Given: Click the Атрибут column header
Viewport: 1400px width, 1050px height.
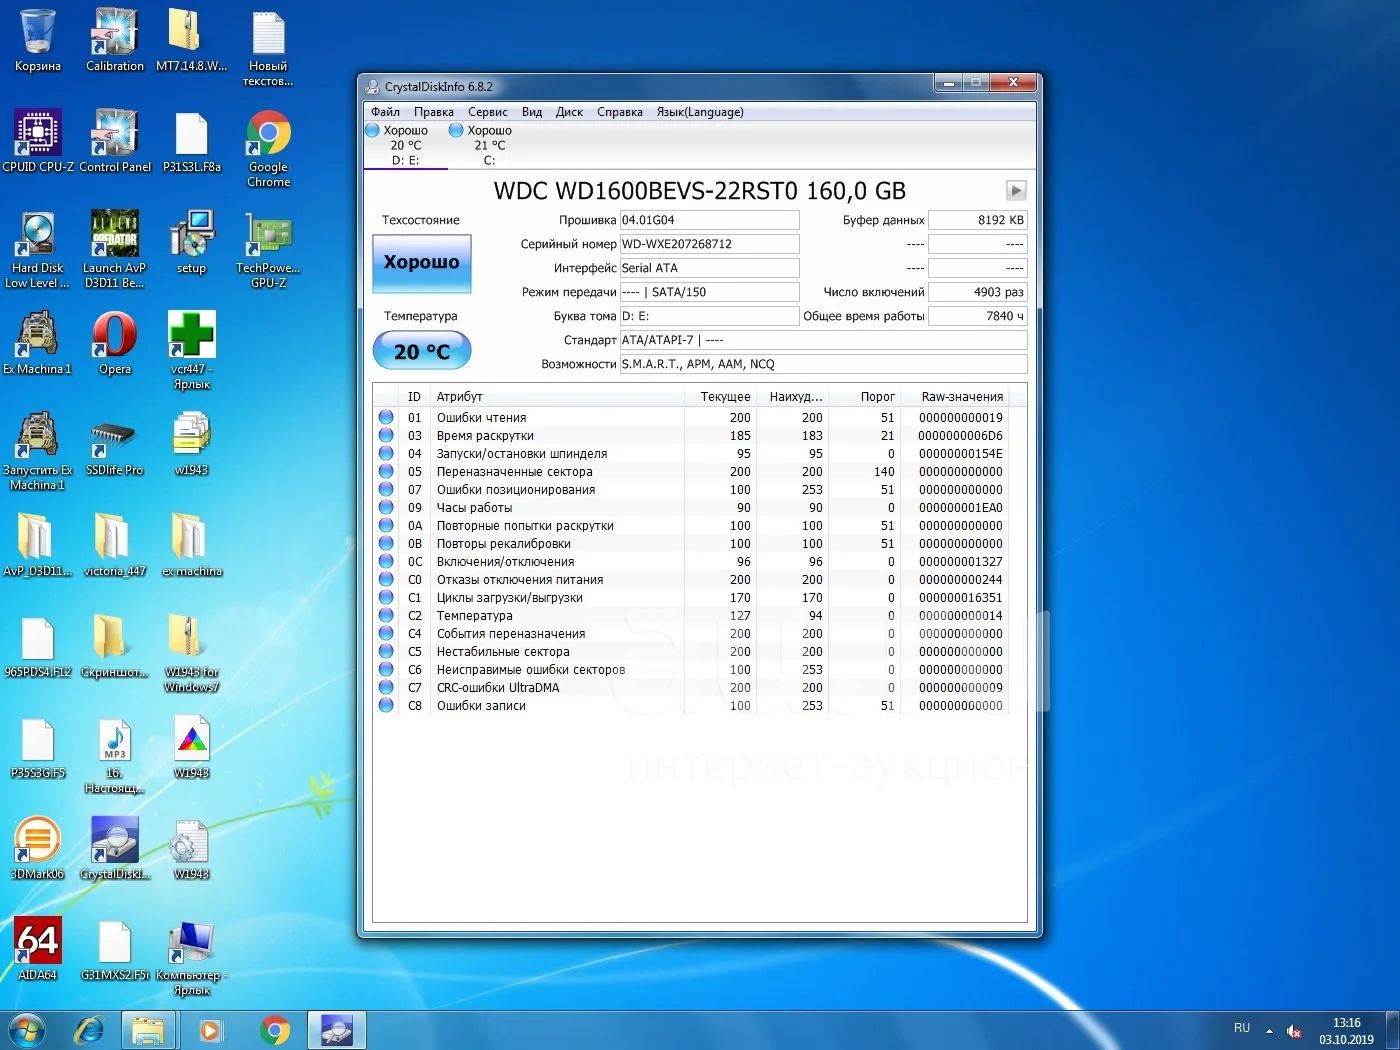Looking at the screenshot, I should 557,397.
